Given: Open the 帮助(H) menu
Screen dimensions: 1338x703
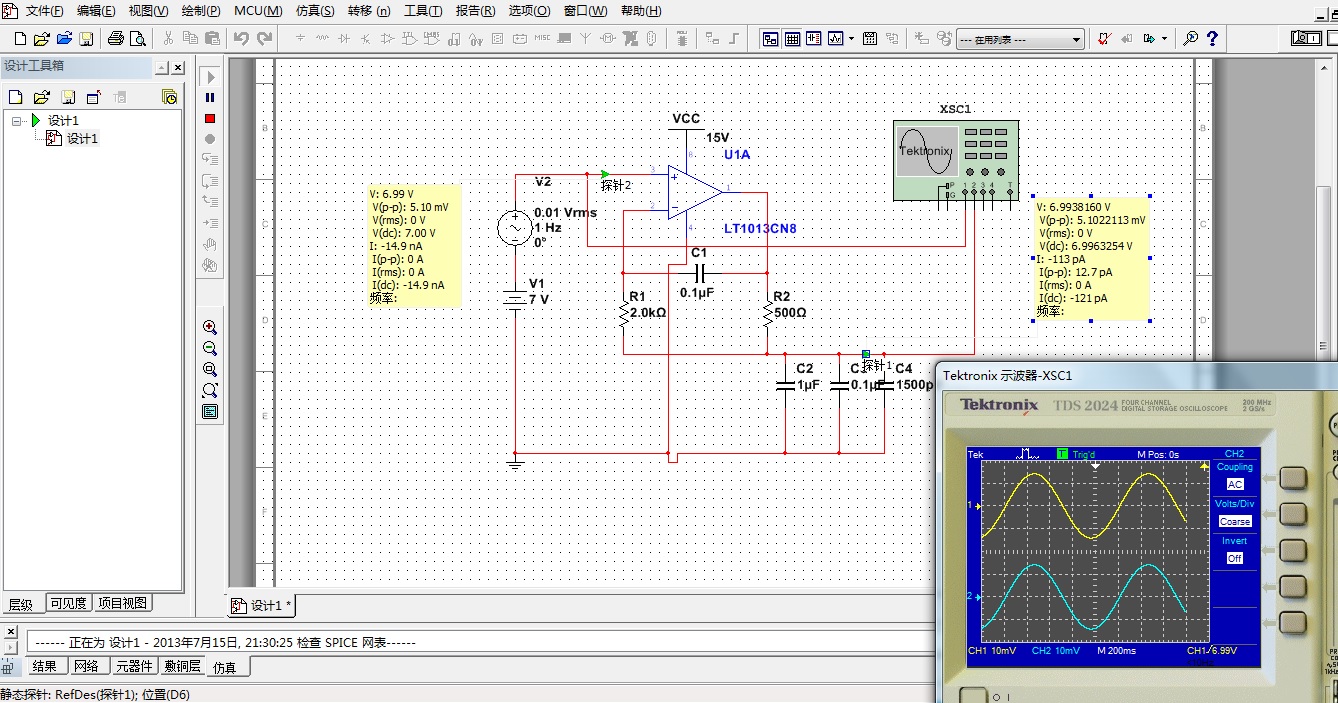Looking at the screenshot, I should (641, 11).
